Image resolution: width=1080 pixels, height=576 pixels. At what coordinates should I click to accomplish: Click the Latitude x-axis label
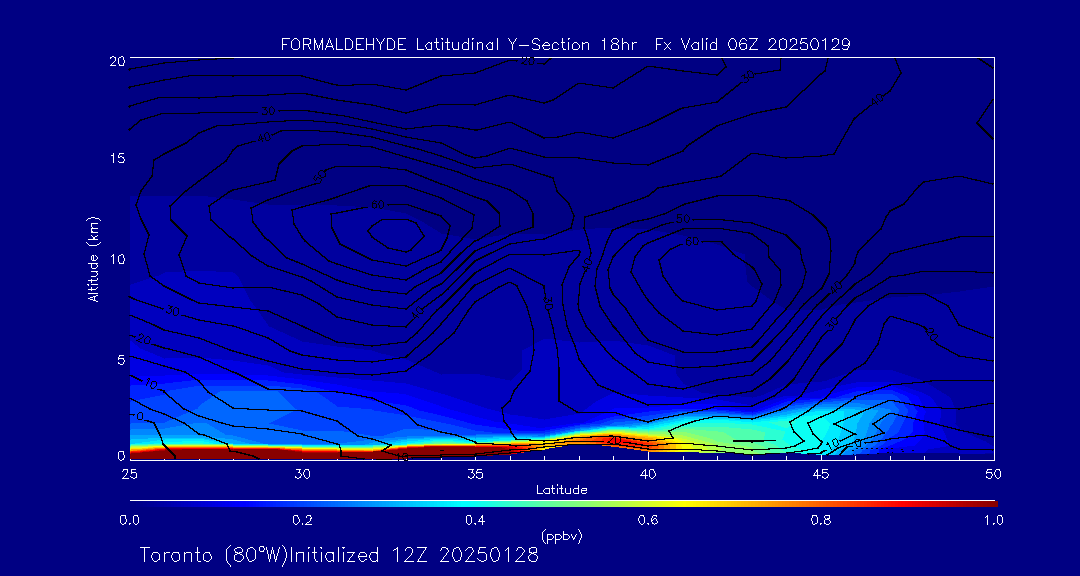pyautogui.click(x=561, y=489)
